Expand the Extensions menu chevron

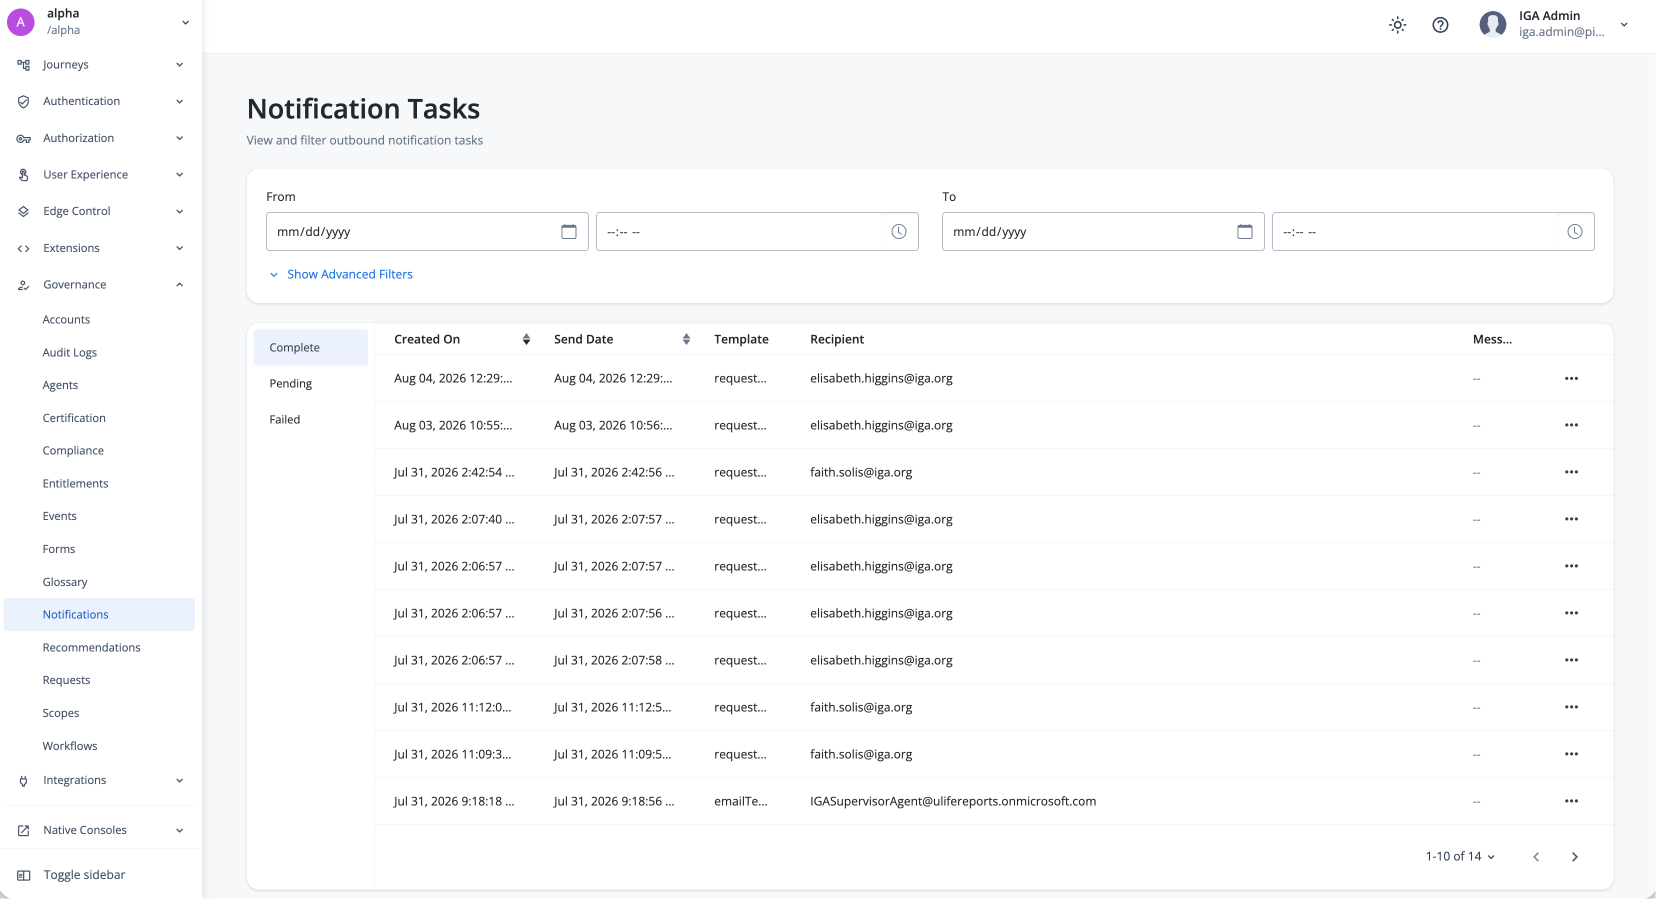pyautogui.click(x=180, y=249)
